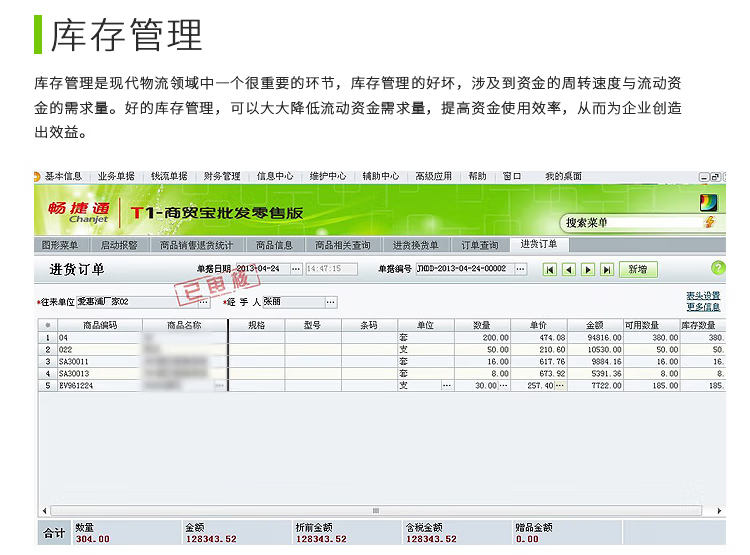Switch to the 商品信息 tab
This screenshot has width=750, height=555.
[274, 245]
